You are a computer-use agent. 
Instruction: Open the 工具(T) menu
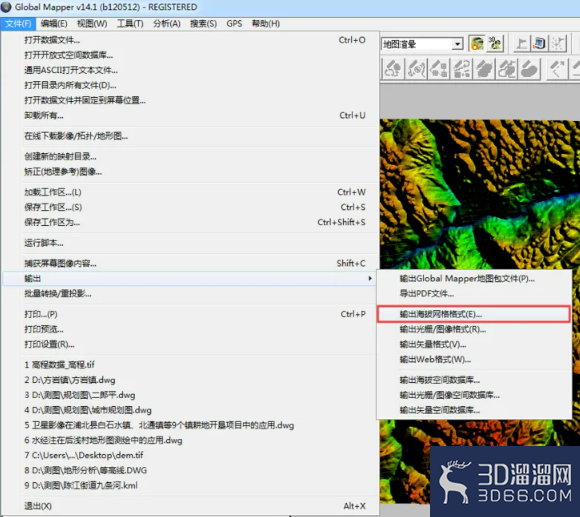tap(130, 24)
